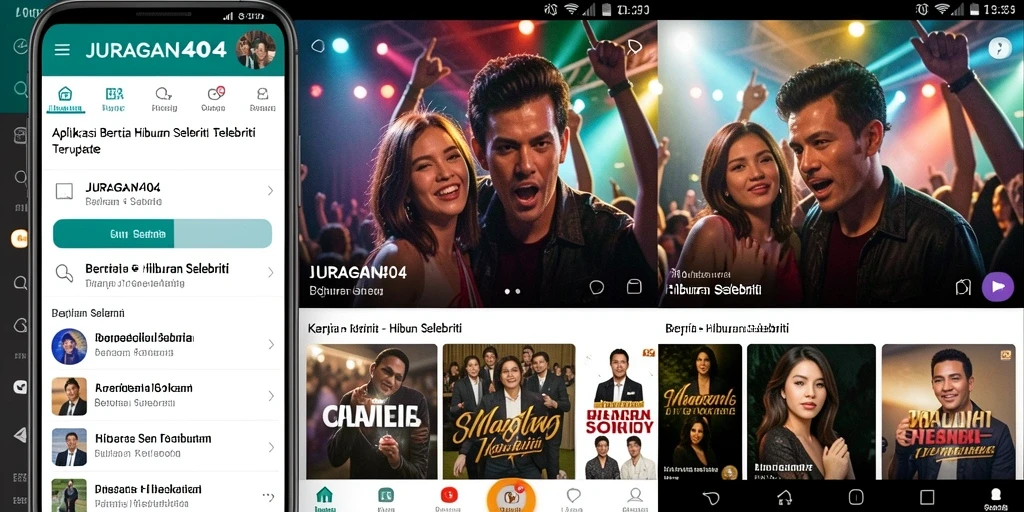Image resolution: width=1024 pixels, height=512 pixels.
Task: Open the dark gold-script poster in right screen
Action: (x=700, y=411)
